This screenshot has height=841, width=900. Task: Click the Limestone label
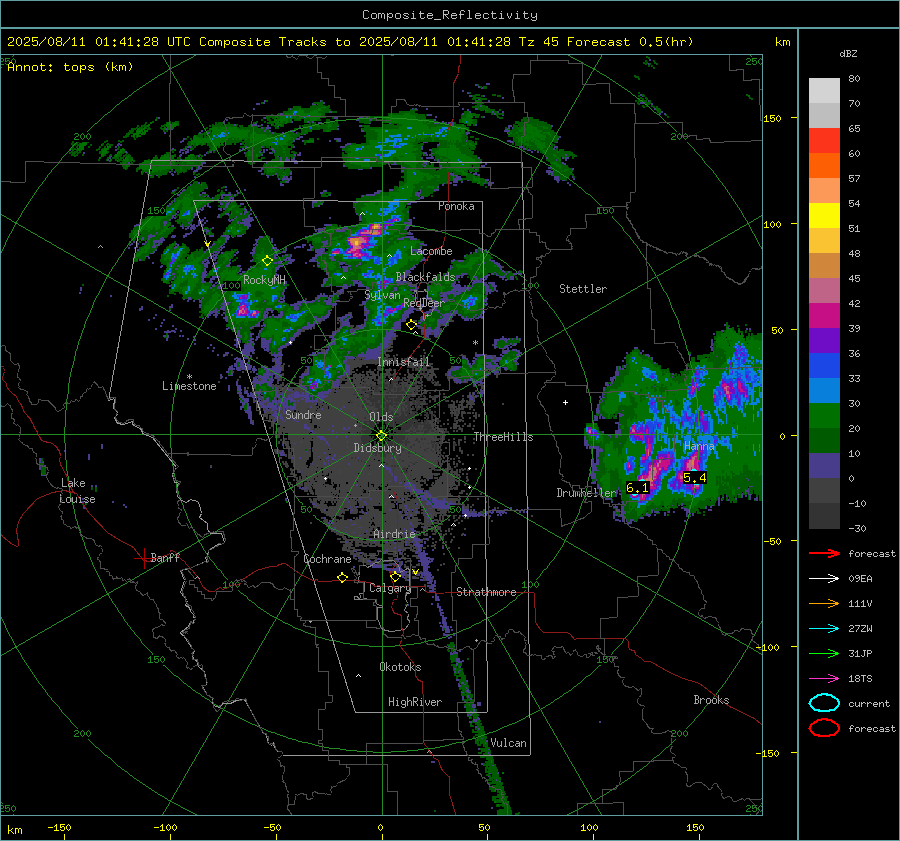coord(189,386)
